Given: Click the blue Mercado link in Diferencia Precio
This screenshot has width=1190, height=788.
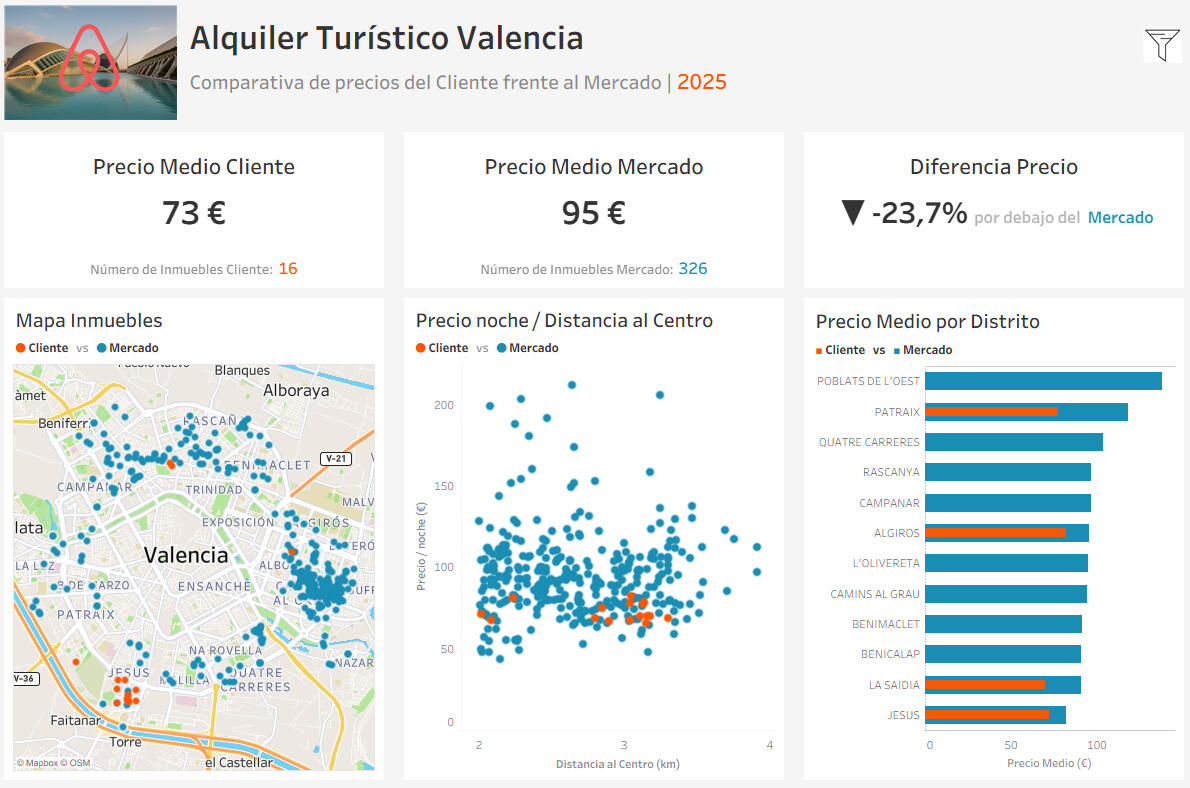Looking at the screenshot, I should 1120,217.
